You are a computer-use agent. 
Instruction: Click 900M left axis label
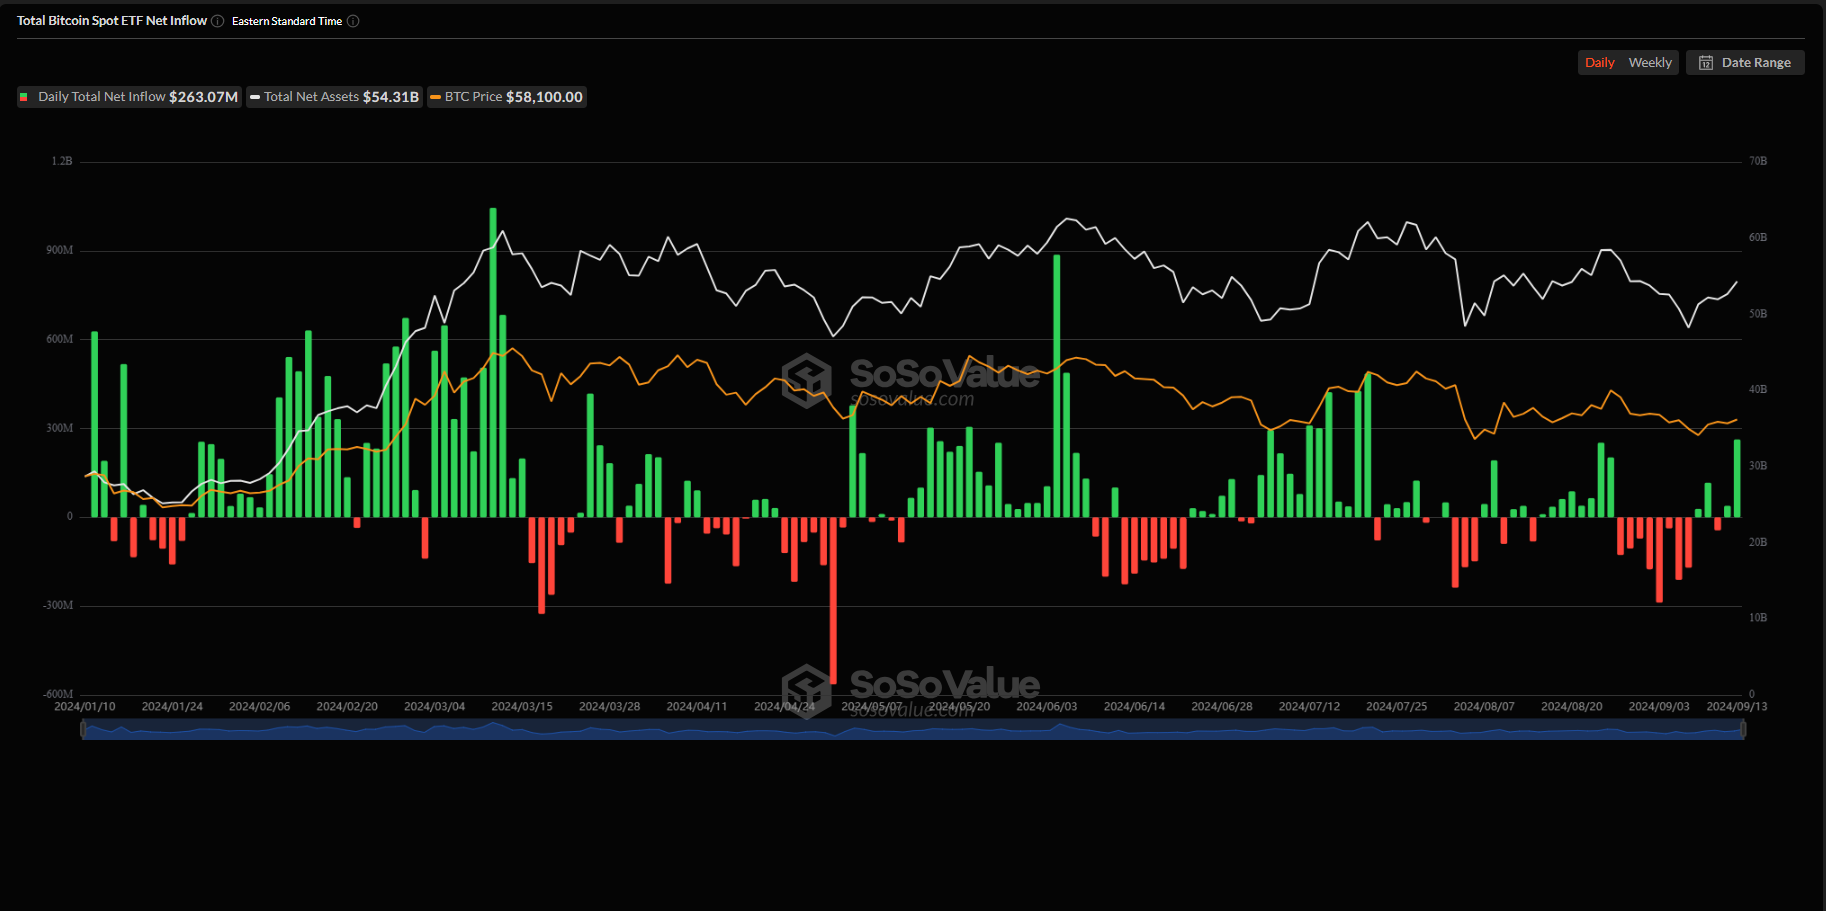pyautogui.click(x=60, y=250)
